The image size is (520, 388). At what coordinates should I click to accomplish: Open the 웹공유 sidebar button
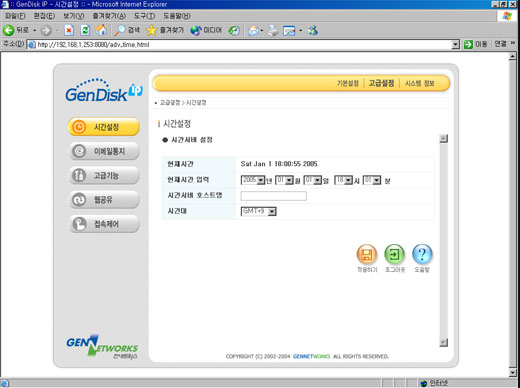click(104, 200)
